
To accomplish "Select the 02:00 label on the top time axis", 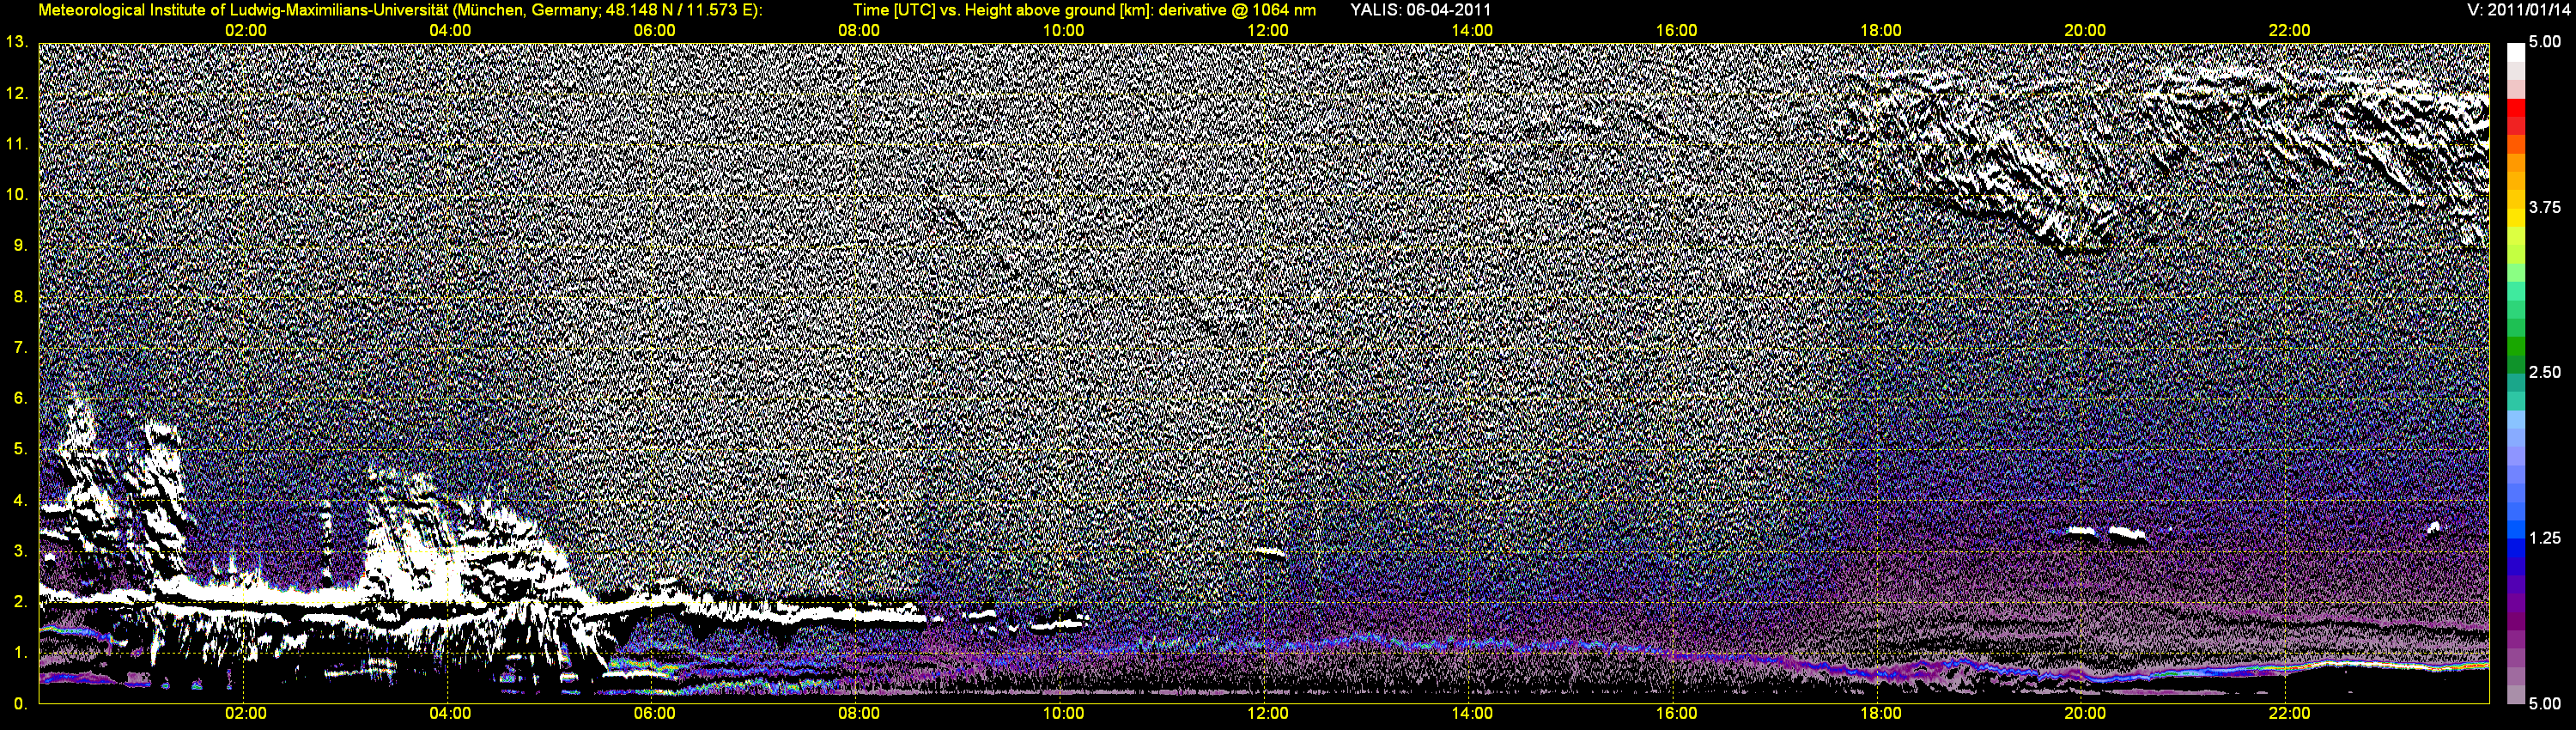I will (x=245, y=31).
